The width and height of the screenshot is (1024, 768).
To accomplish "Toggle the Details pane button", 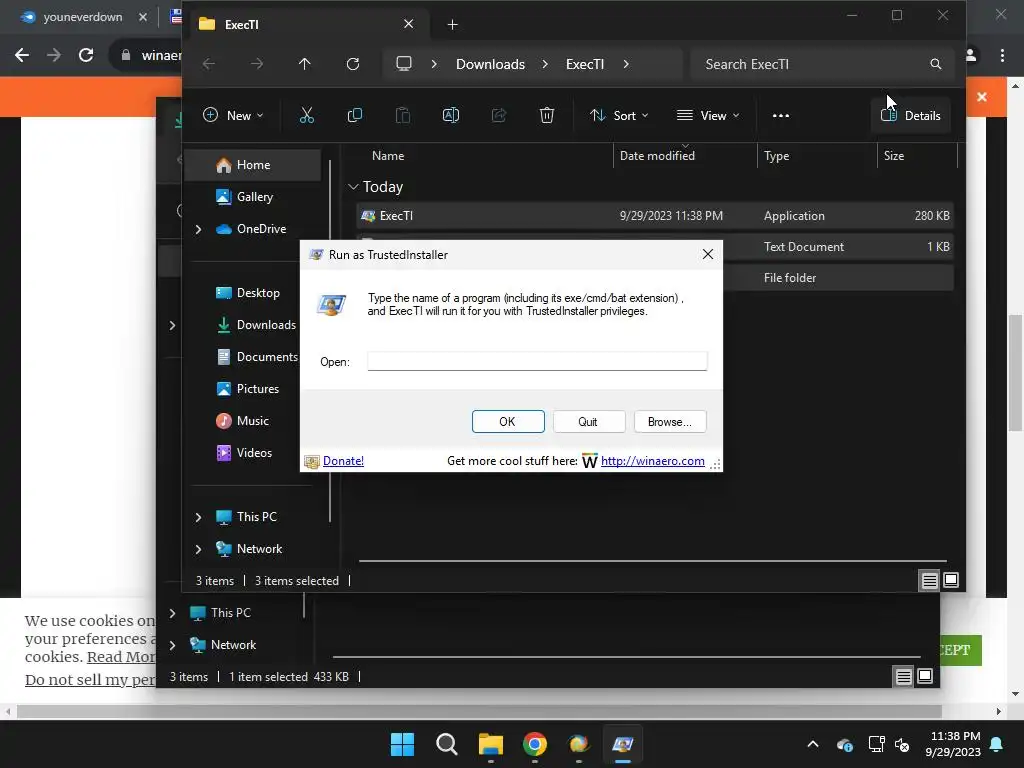I will 910,116.
